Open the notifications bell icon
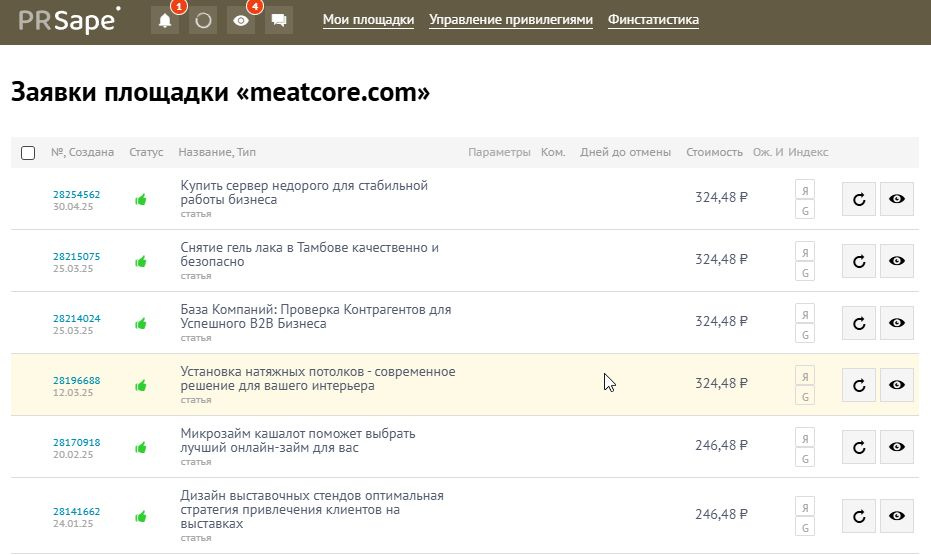The image size is (931, 555). tap(164, 21)
